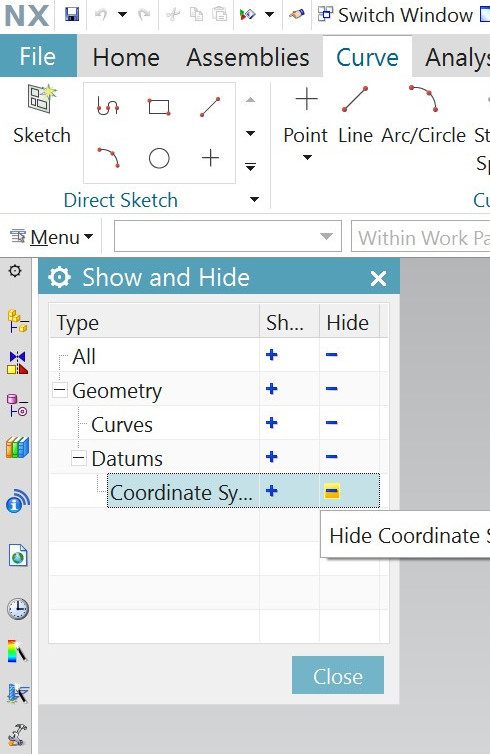Open the HD3D Tools info icon
The image size is (490, 754).
tap(18, 502)
